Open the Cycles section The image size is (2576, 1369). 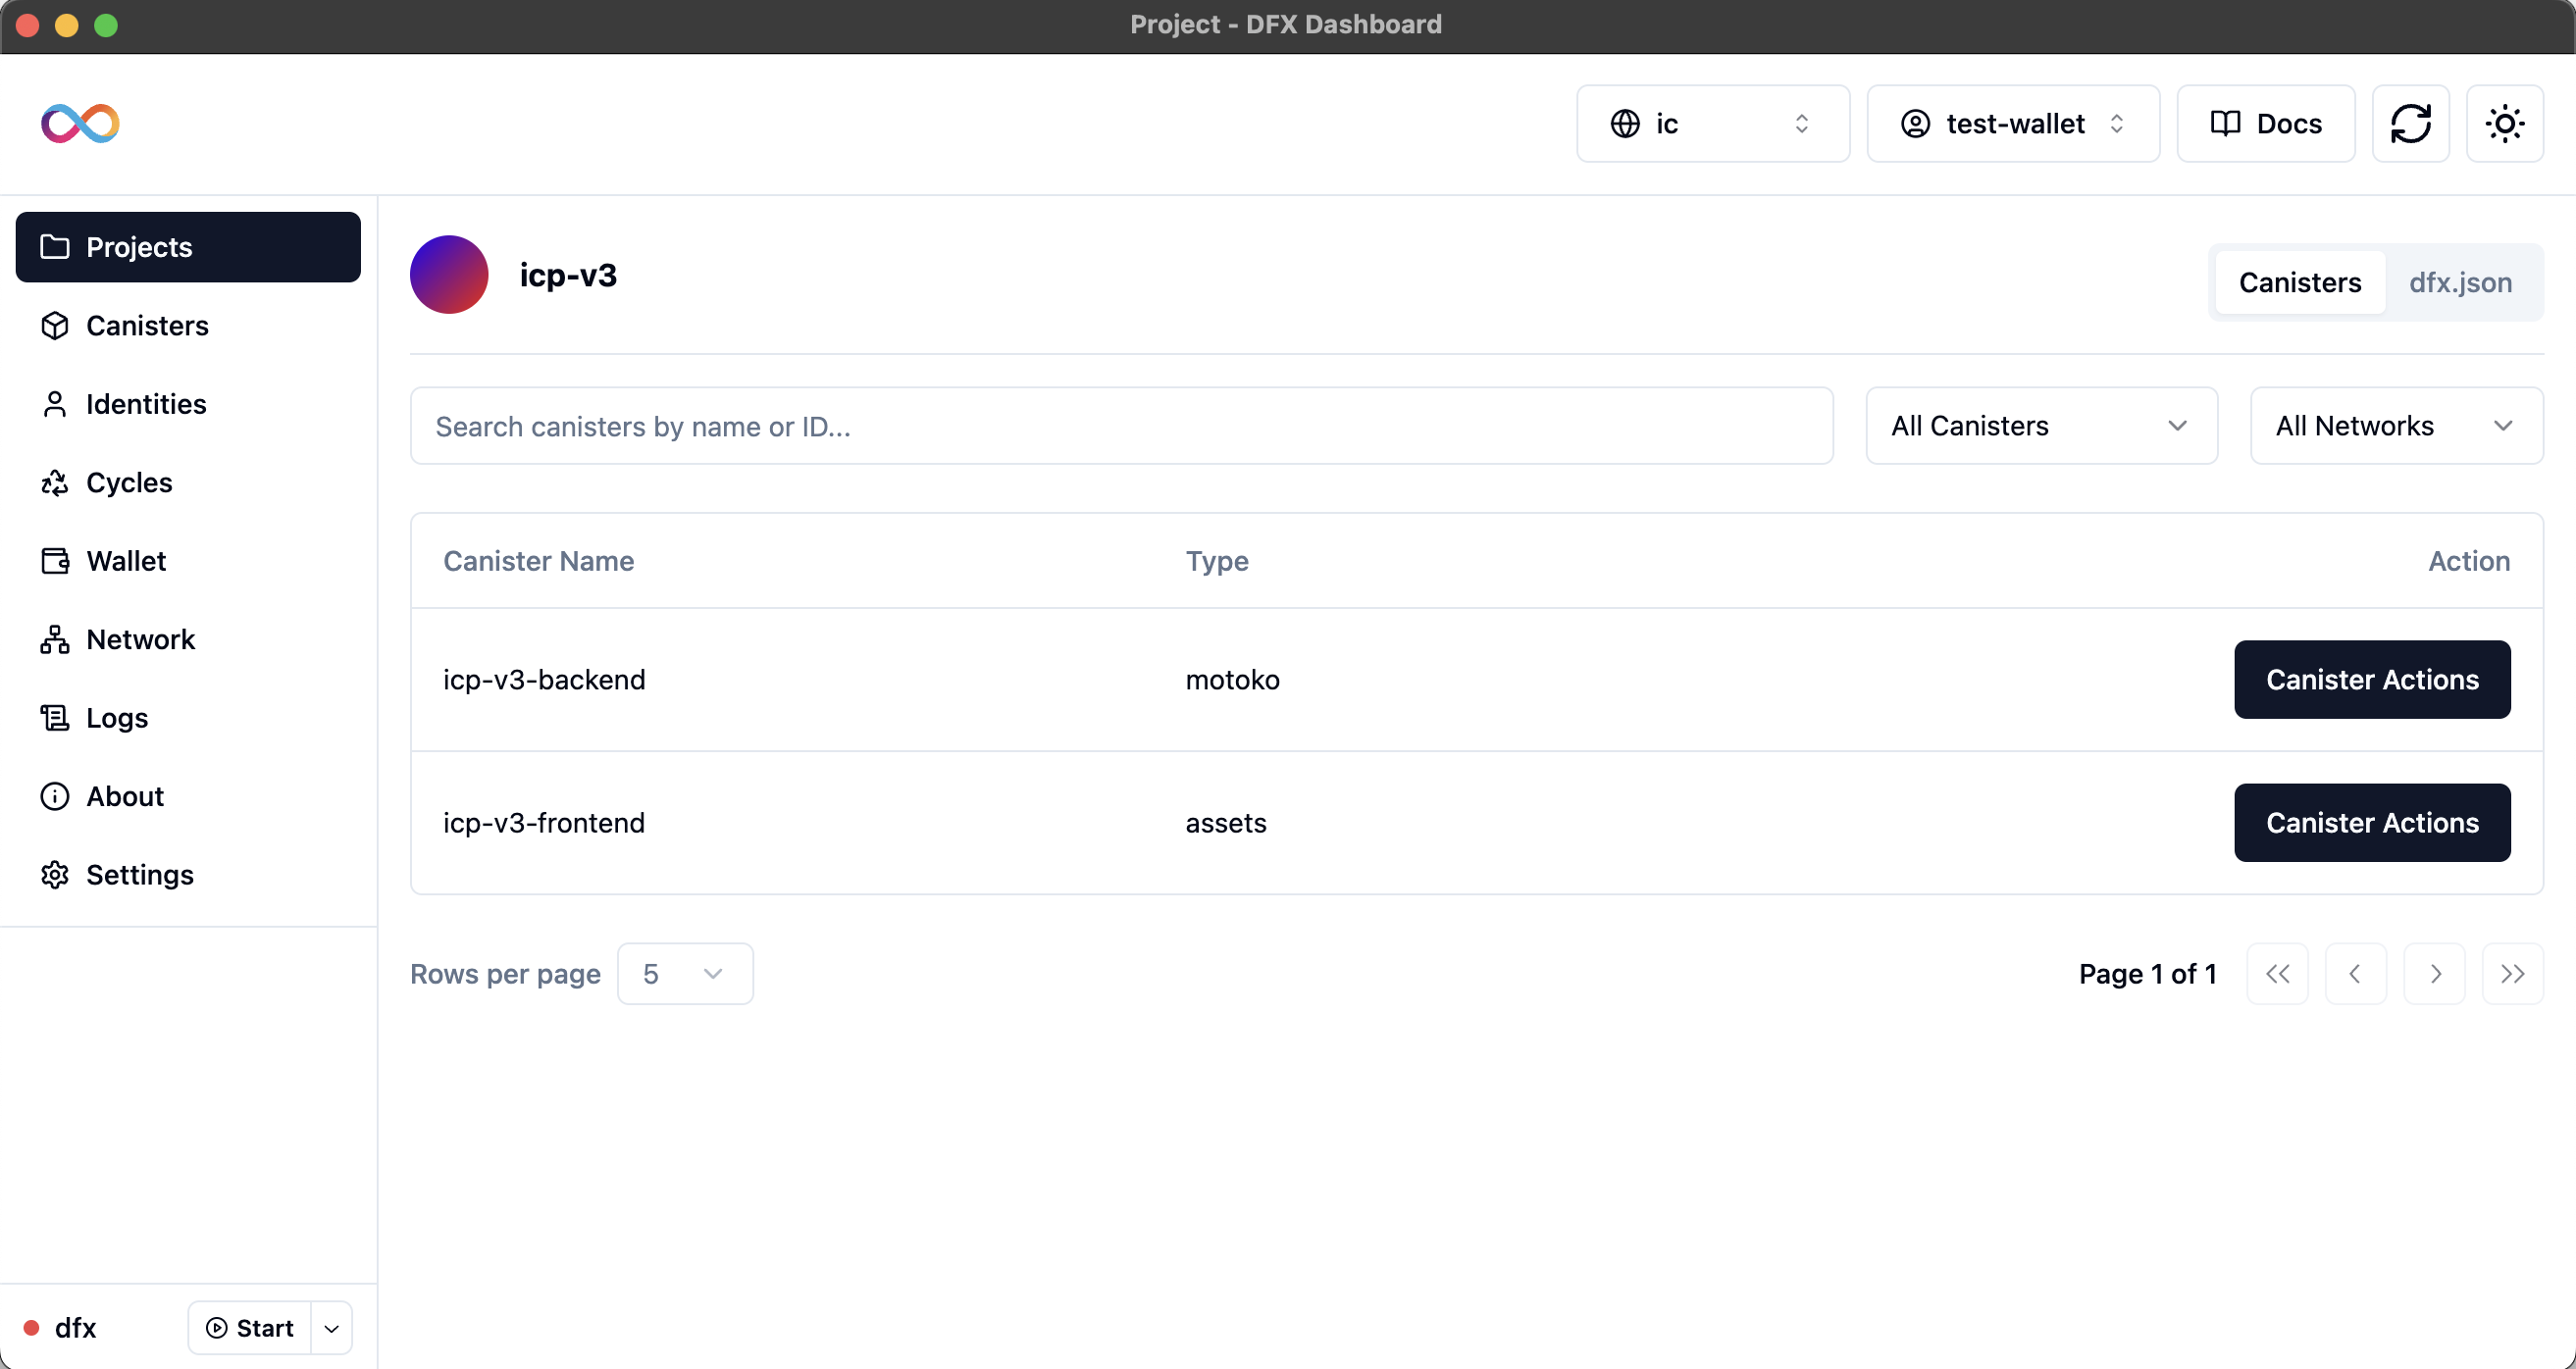(x=129, y=482)
